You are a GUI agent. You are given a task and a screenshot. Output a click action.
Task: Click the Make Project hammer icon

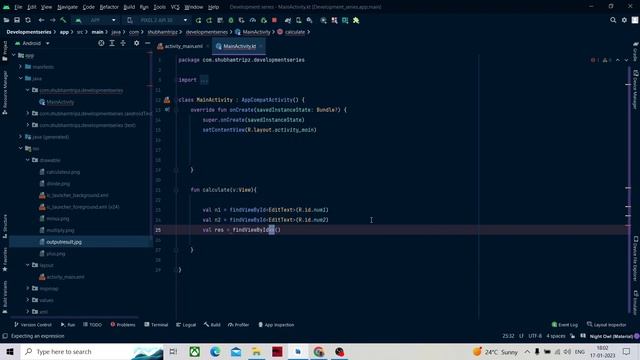pos(63,20)
